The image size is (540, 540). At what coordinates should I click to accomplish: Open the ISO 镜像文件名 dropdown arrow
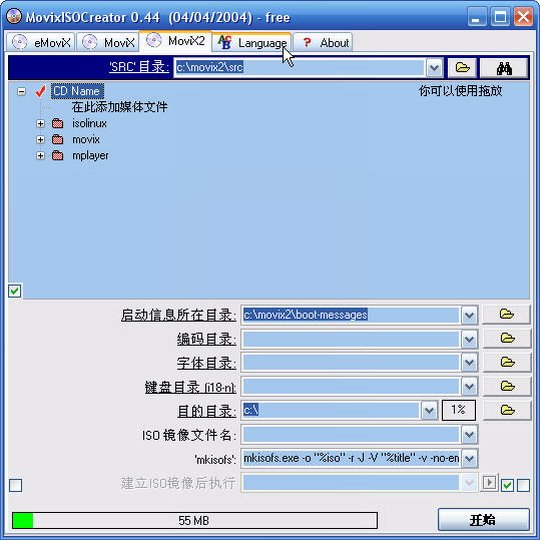[469, 435]
